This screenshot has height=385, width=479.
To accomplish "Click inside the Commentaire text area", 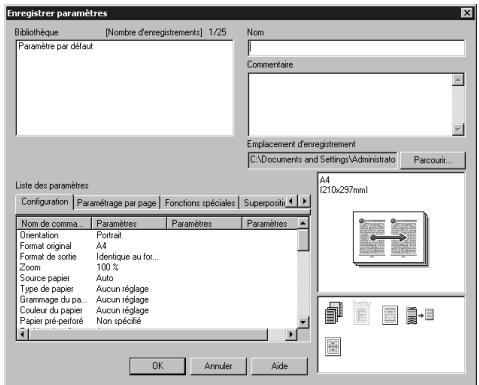I will pyautogui.click(x=350, y=104).
